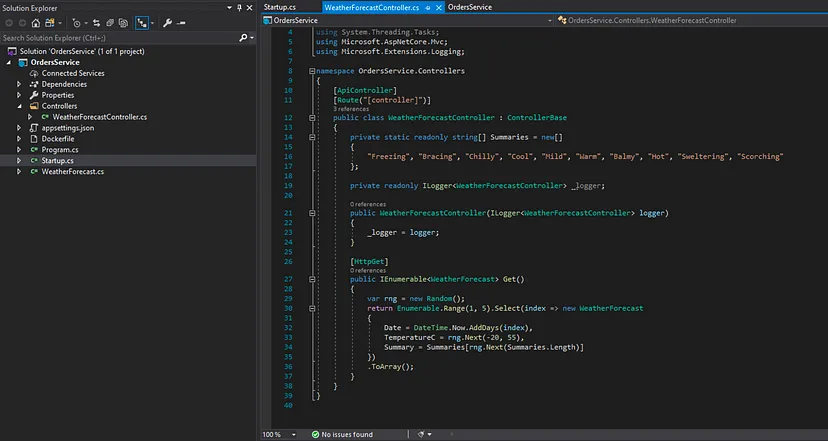Screen dimensions: 828x441
Task: Collapse the OrdersService project node arrow
Action: (8, 62)
